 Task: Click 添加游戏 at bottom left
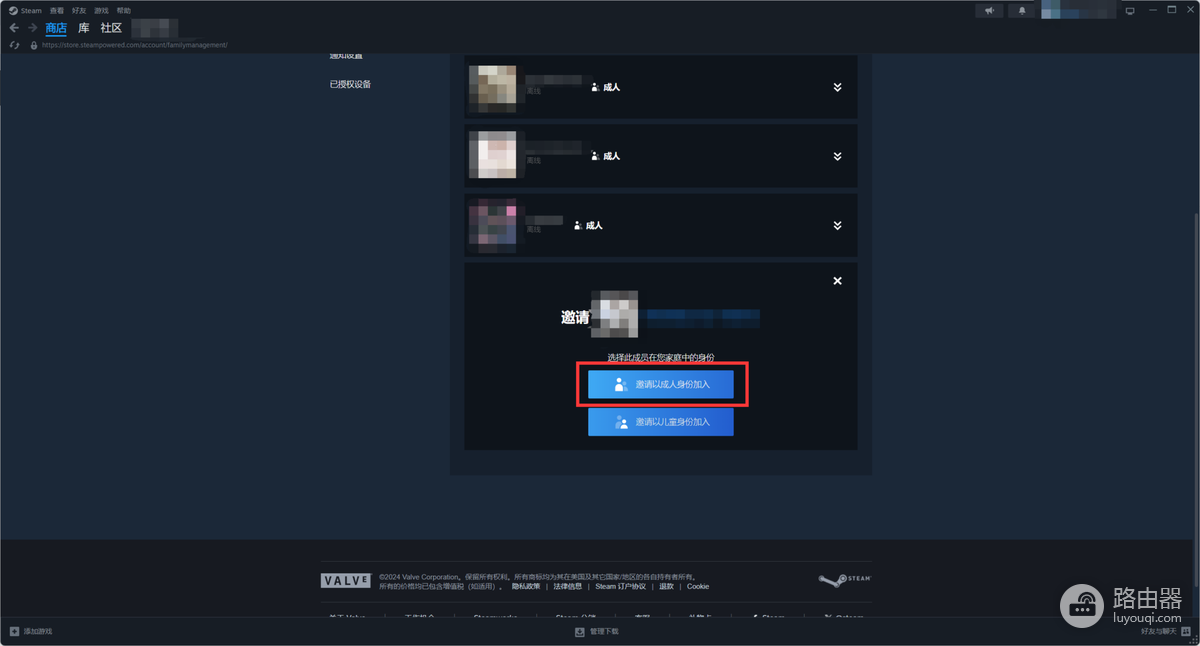tap(31, 632)
